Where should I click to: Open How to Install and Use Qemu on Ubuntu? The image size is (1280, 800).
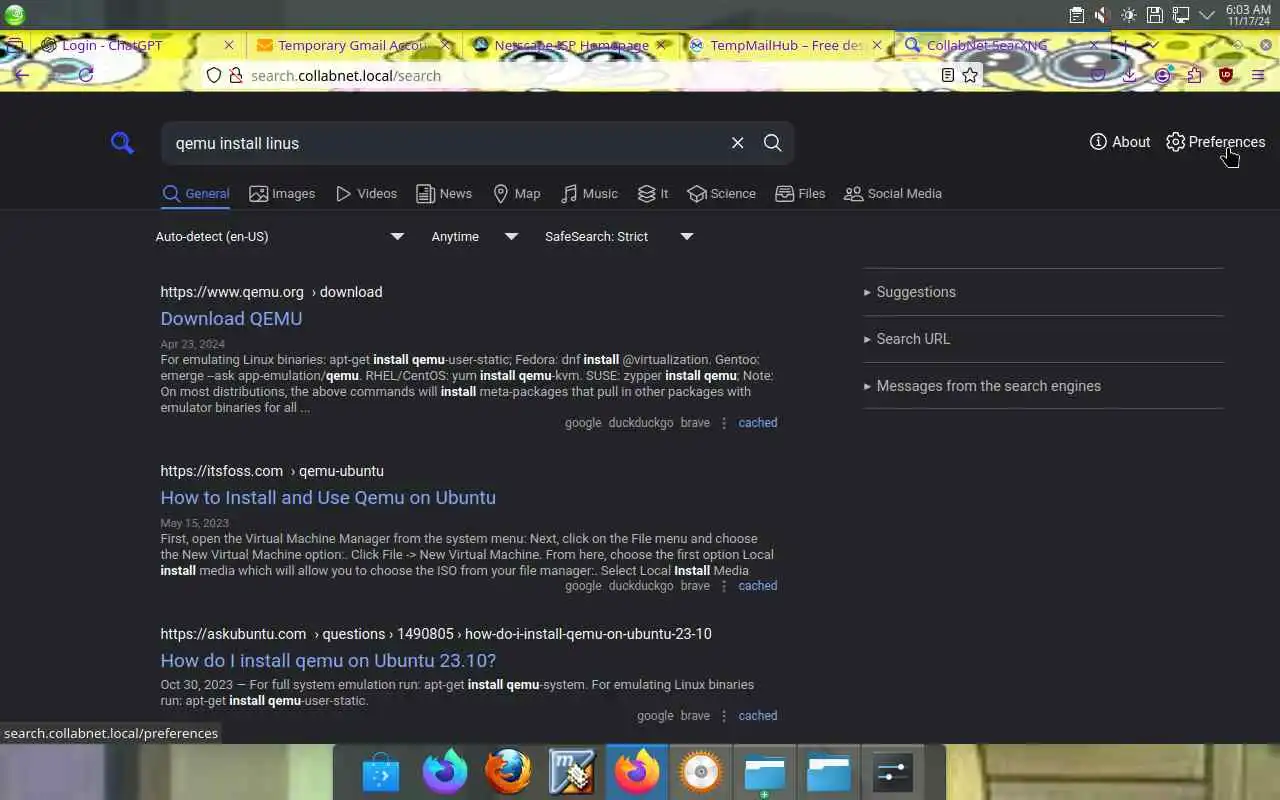click(x=328, y=498)
